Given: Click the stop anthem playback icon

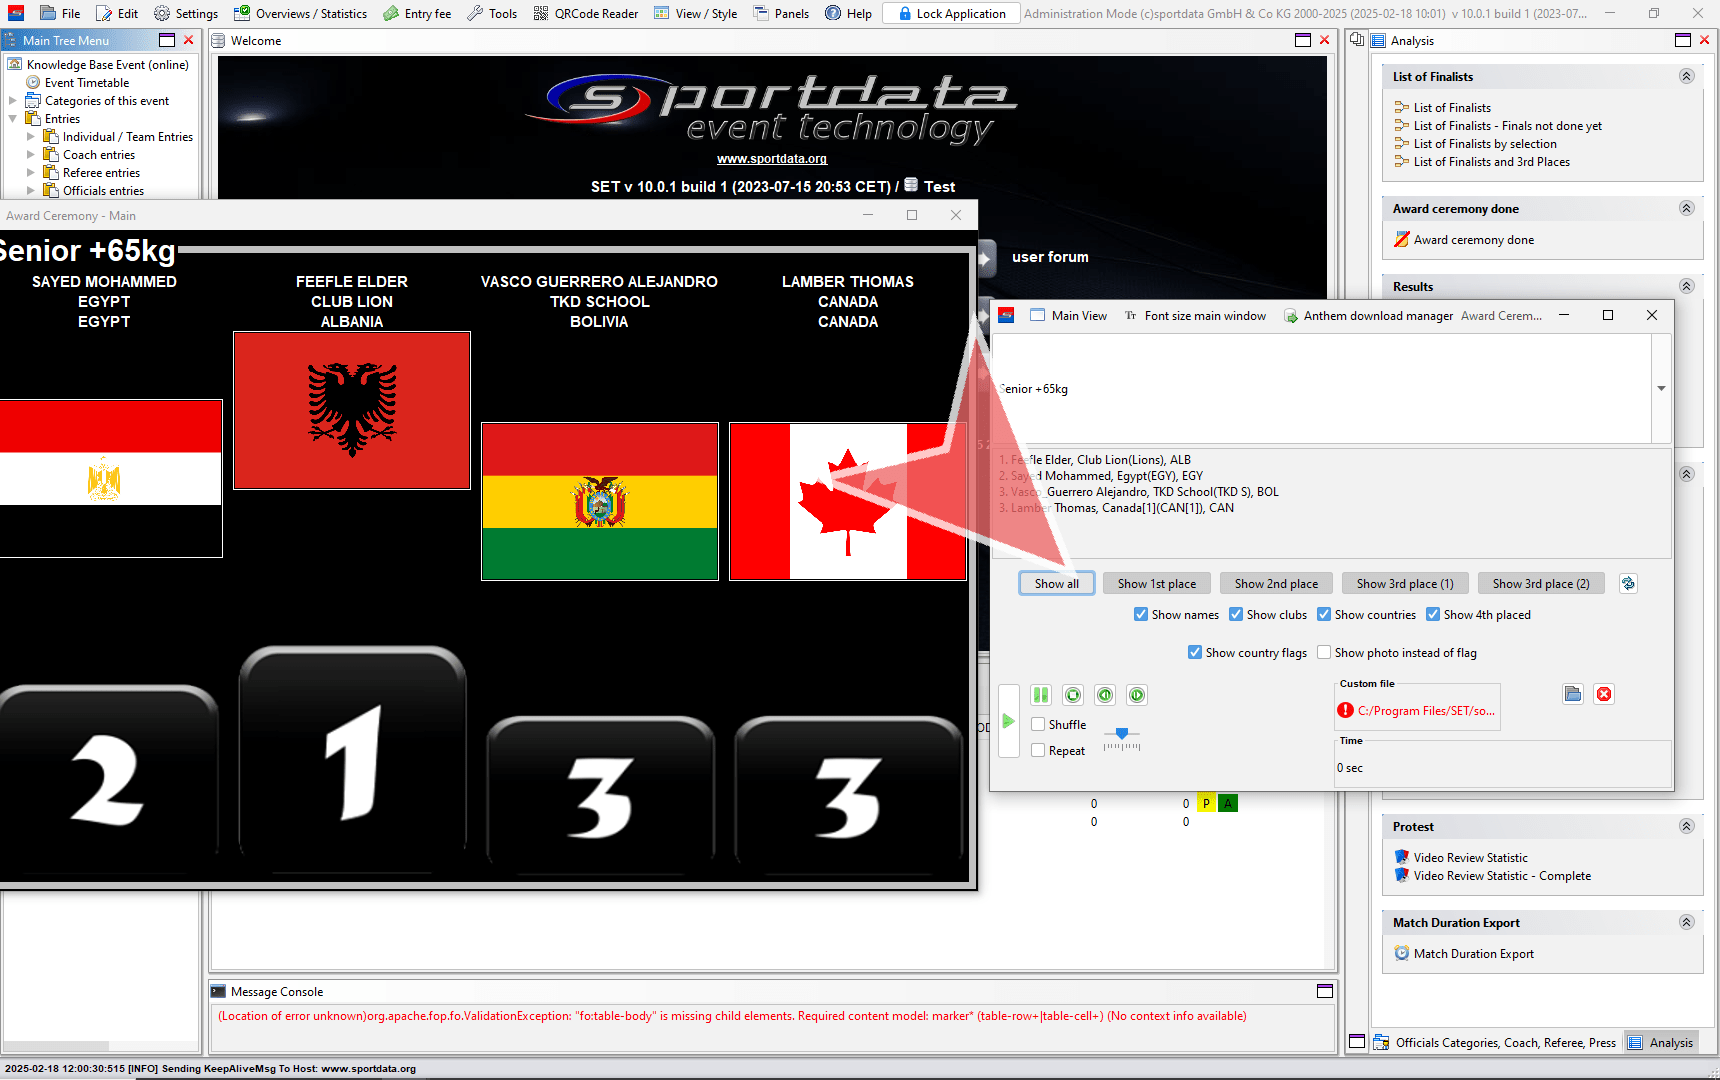Looking at the screenshot, I should click(x=1073, y=695).
